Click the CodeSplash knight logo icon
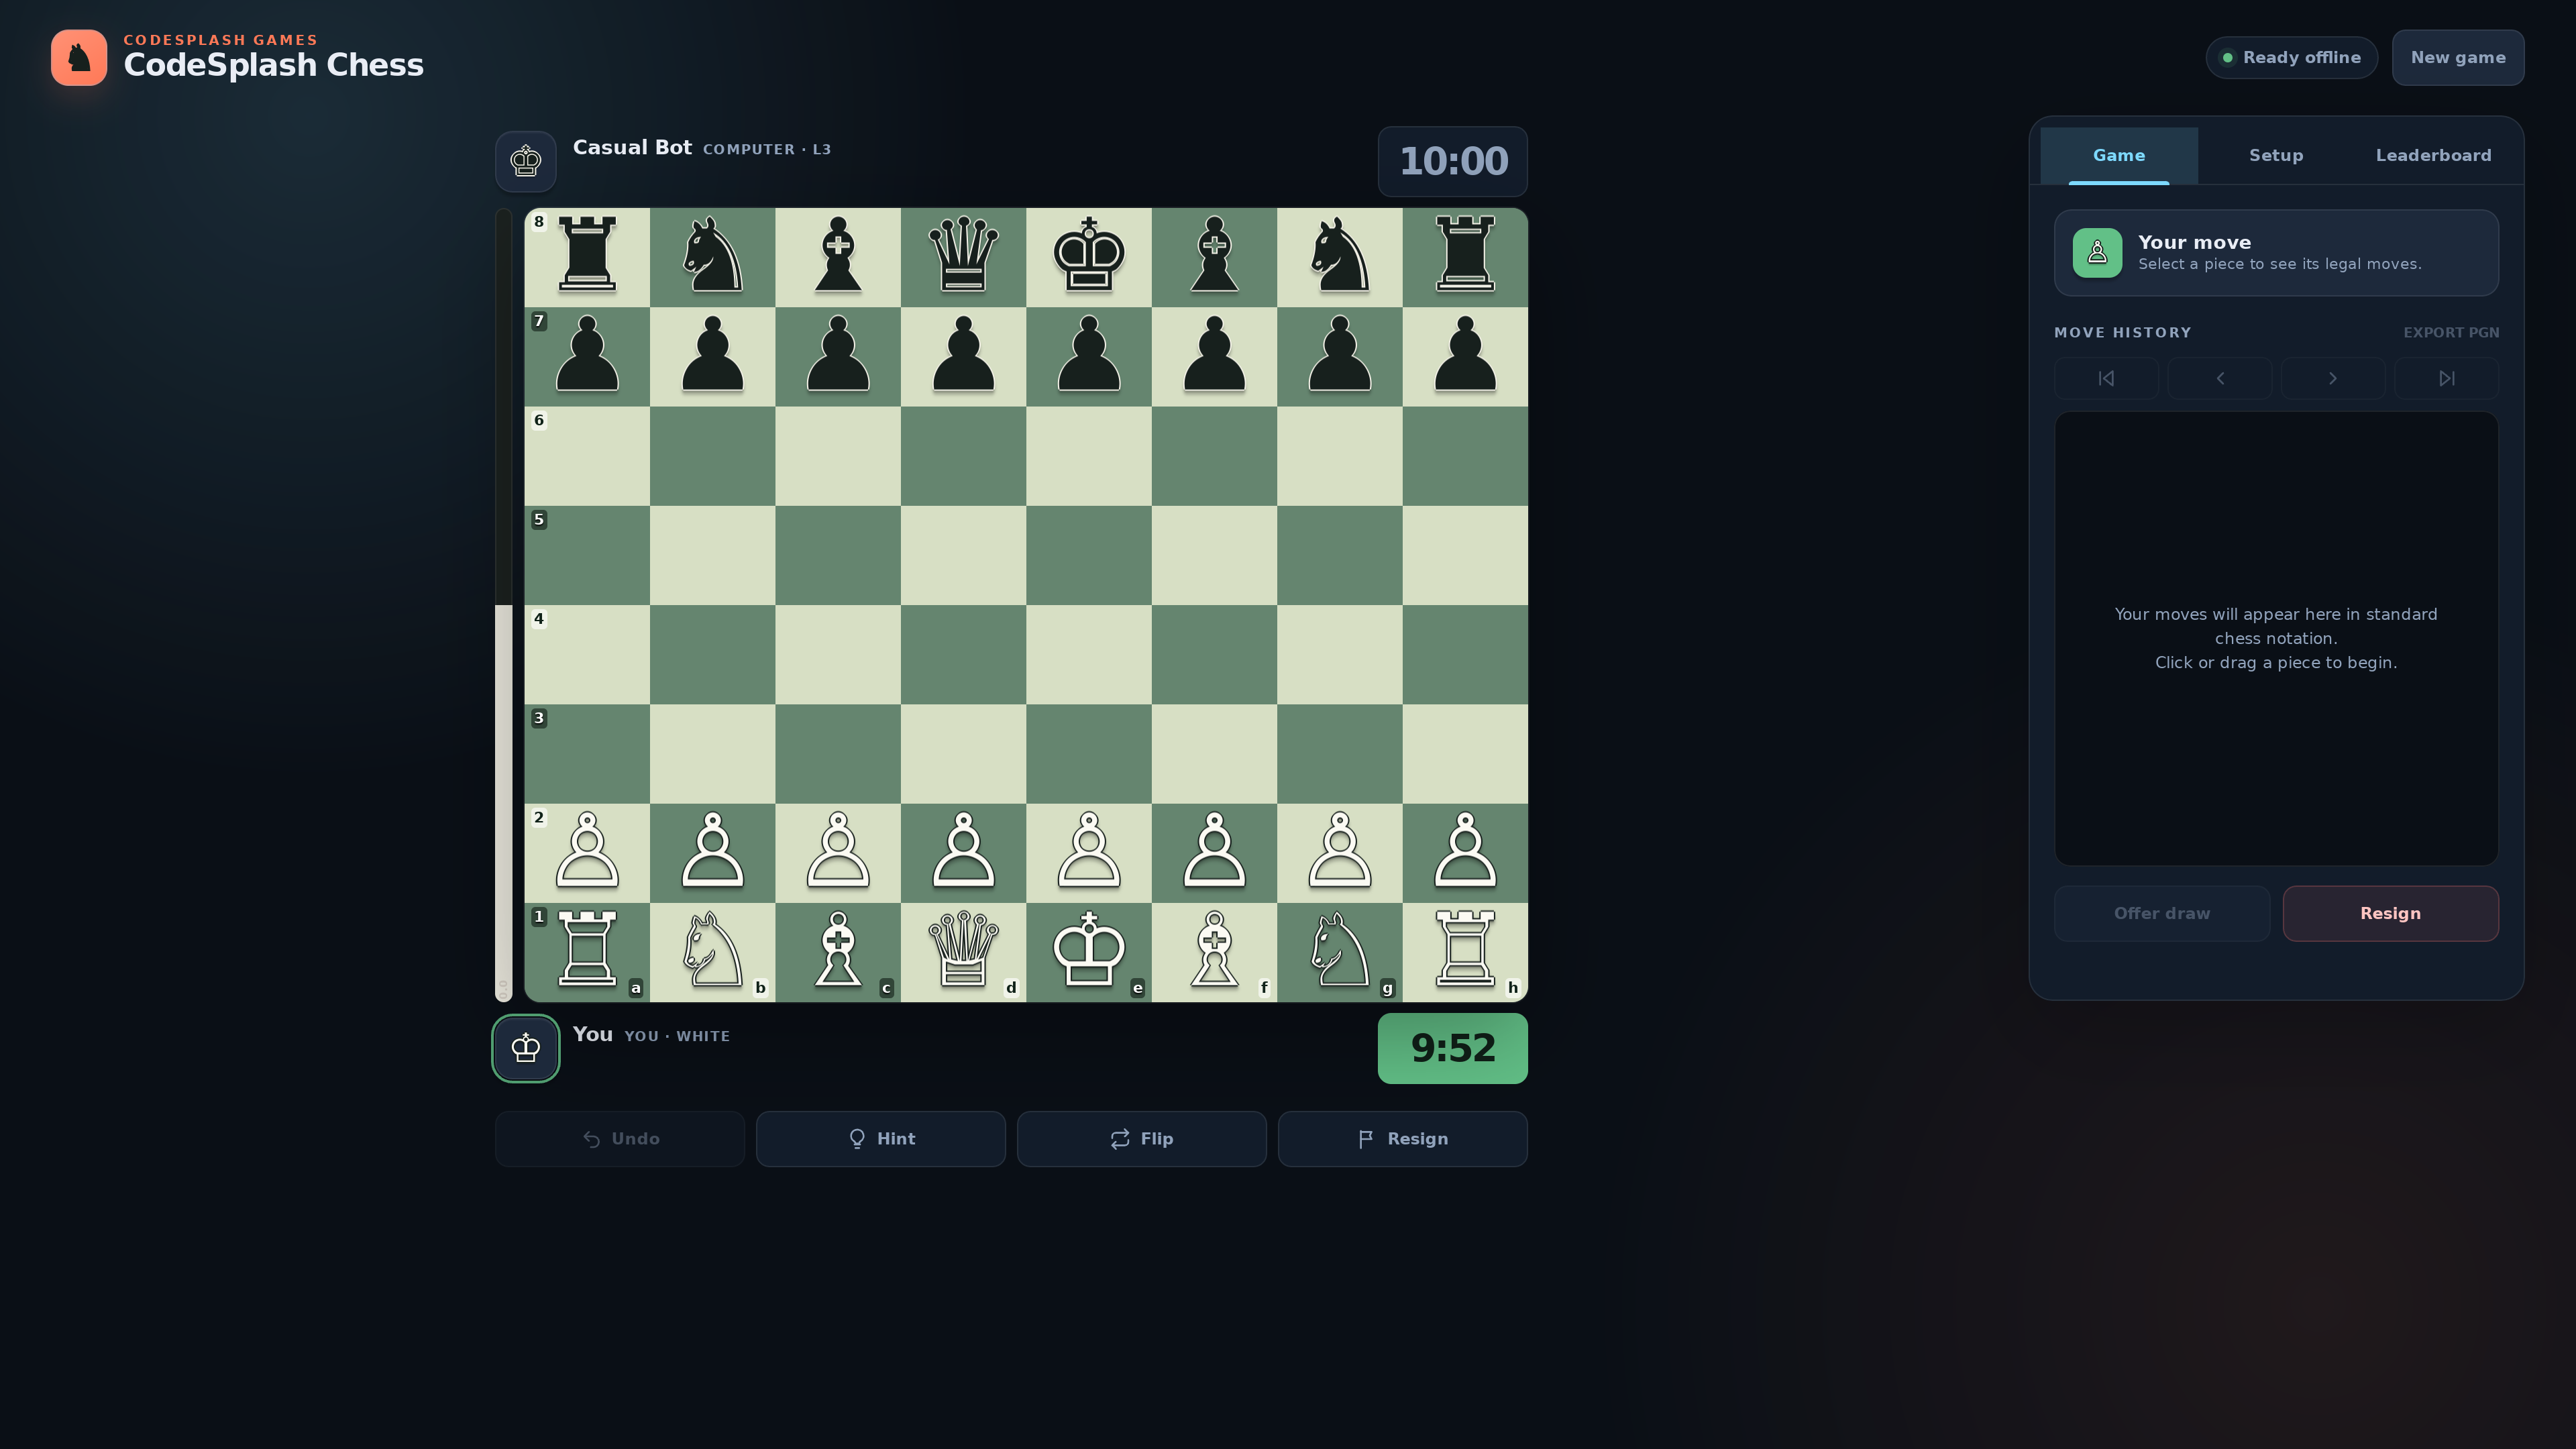Image resolution: width=2576 pixels, height=1449 pixels. (79, 57)
